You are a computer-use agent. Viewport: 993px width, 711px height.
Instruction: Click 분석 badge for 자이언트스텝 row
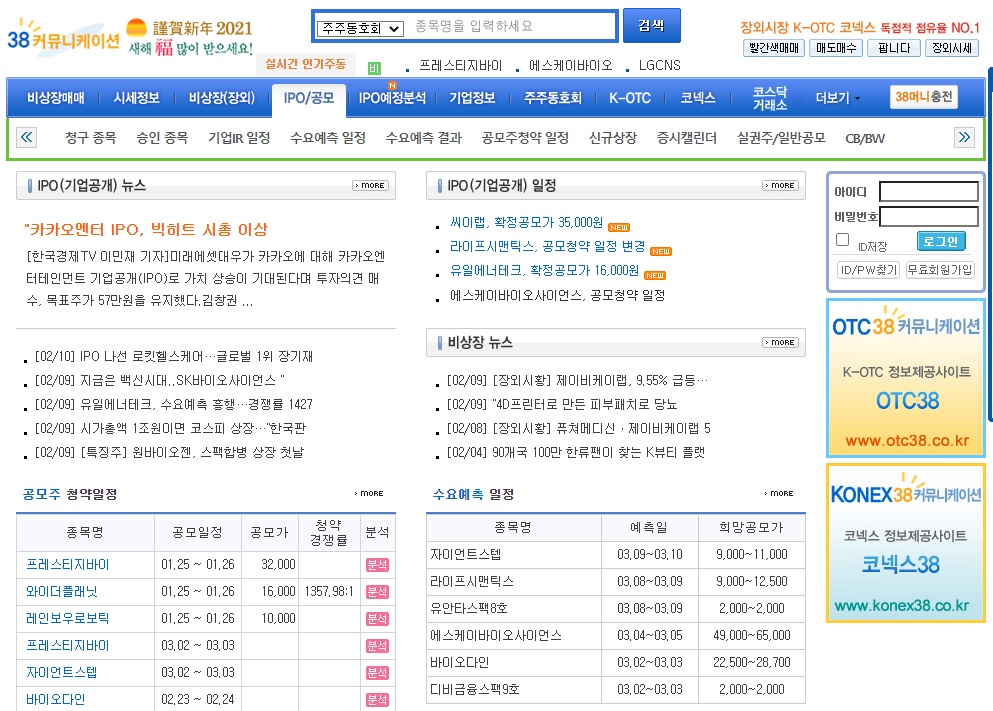[377, 672]
